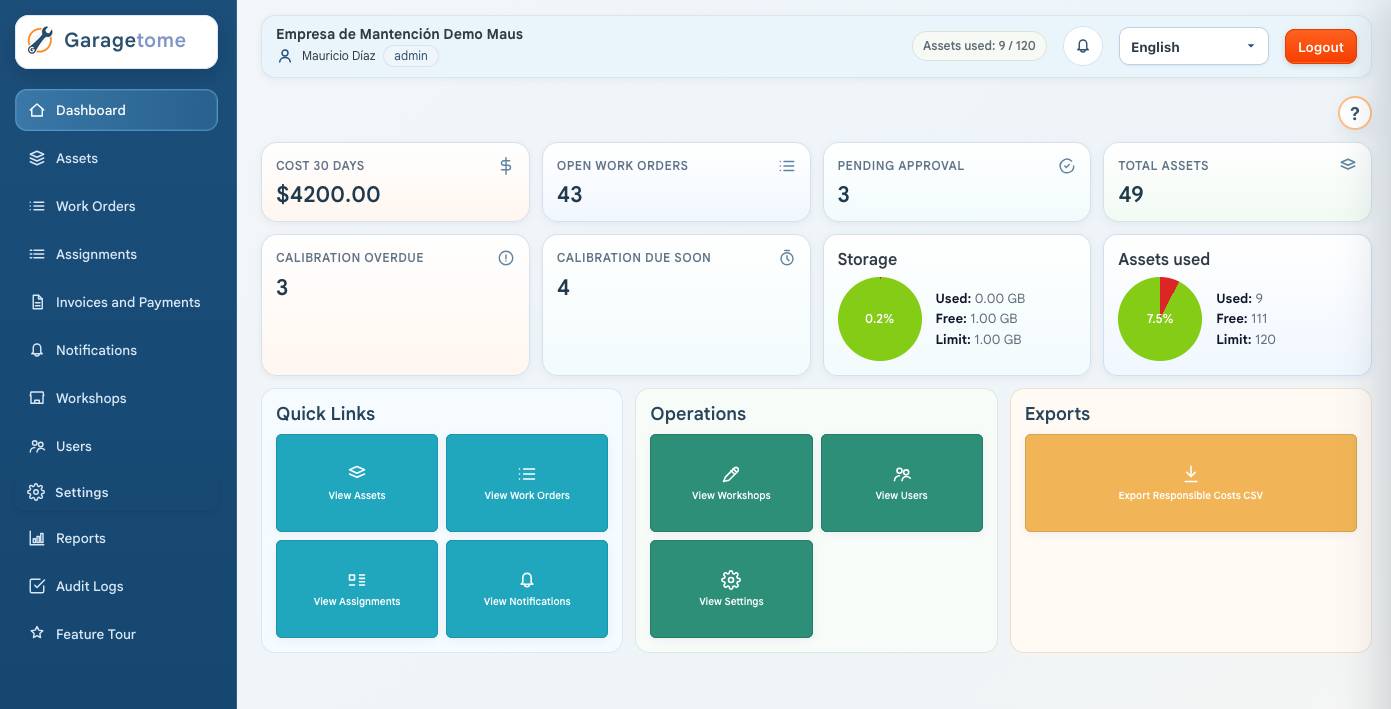Click the Total Assets count 49
1391x709 pixels.
pyautogui.click(x=1131, y=194)
